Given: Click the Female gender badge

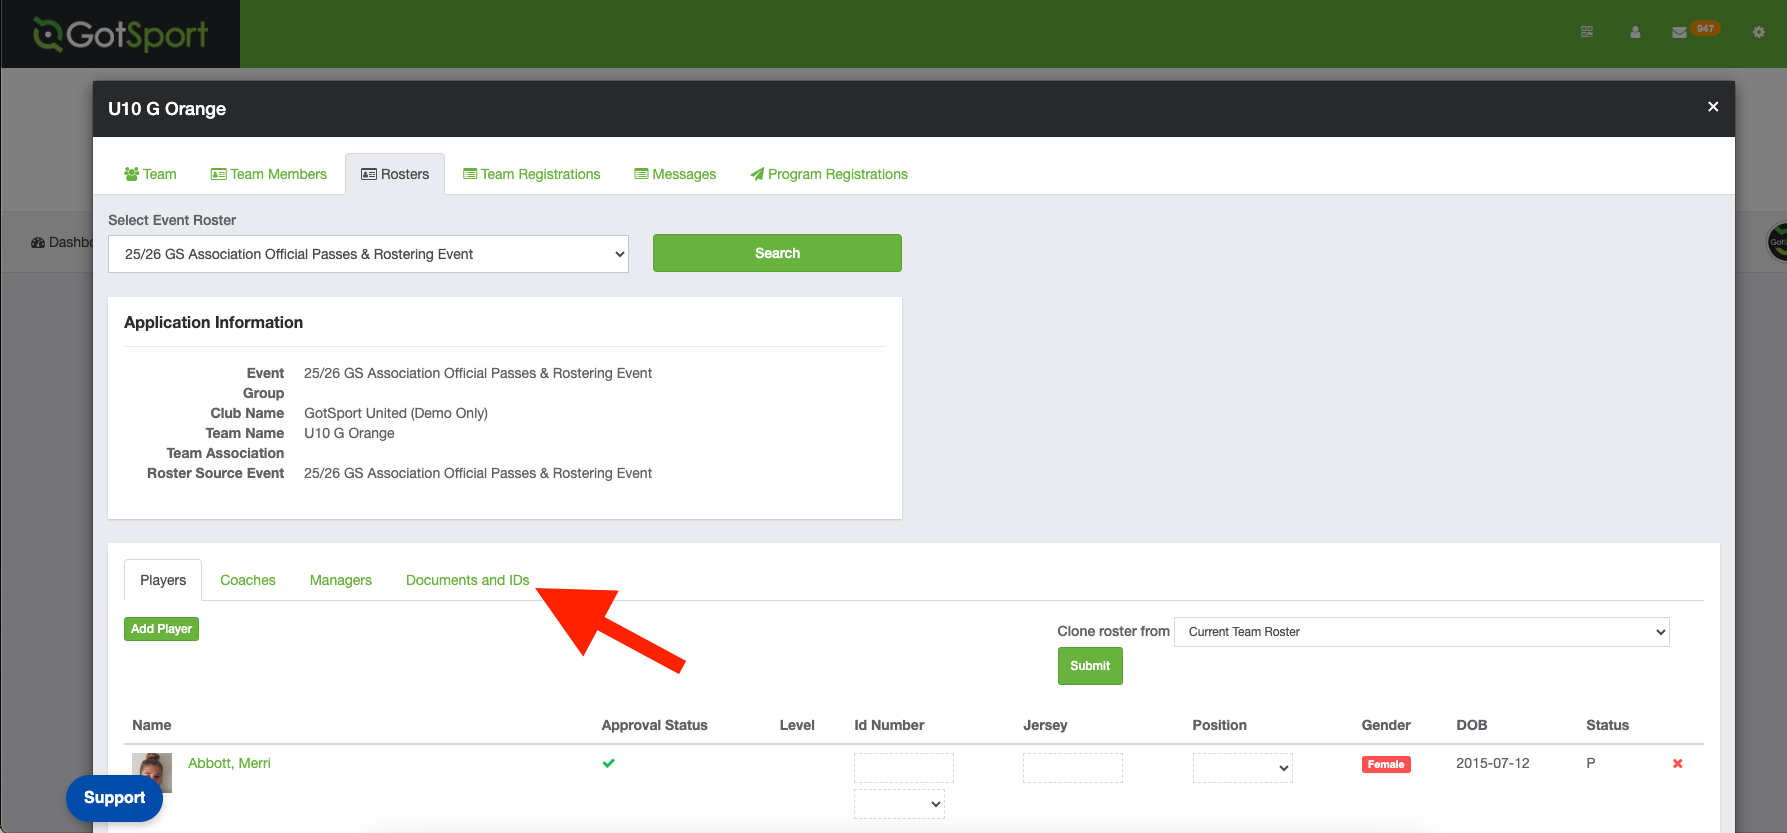Looking at the screenshot, I should (x=1386, y=764).
